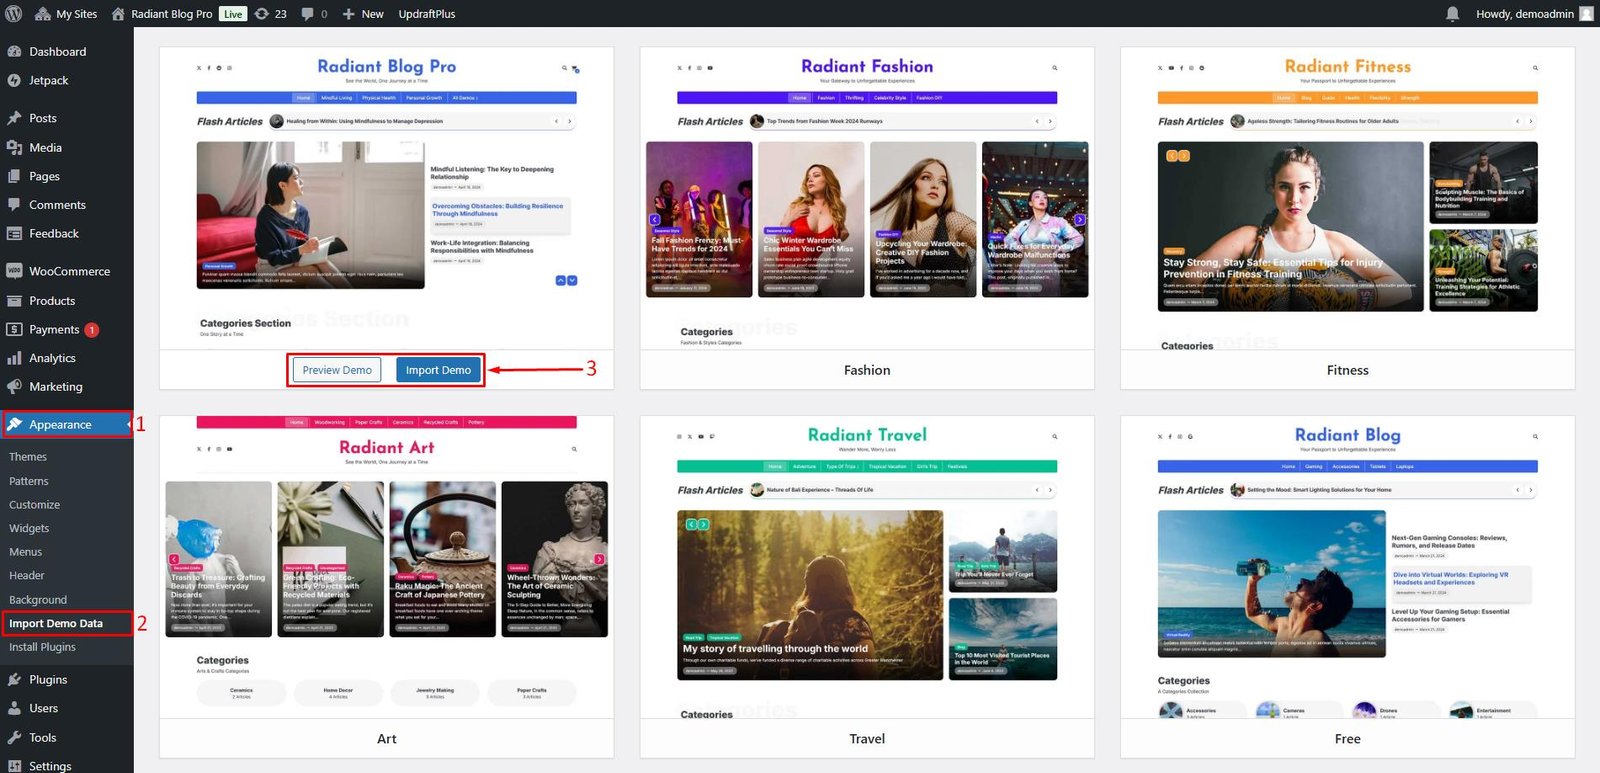Open the 23 pending updates icon

point(270,14)
